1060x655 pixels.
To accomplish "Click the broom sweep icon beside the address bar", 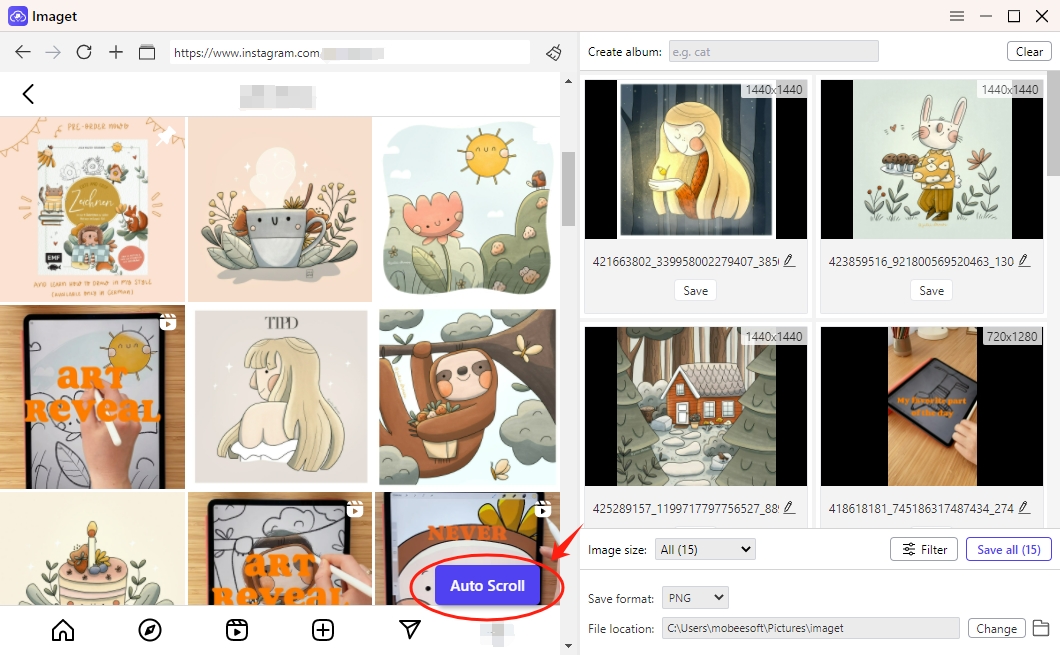I will click(554, 52).
